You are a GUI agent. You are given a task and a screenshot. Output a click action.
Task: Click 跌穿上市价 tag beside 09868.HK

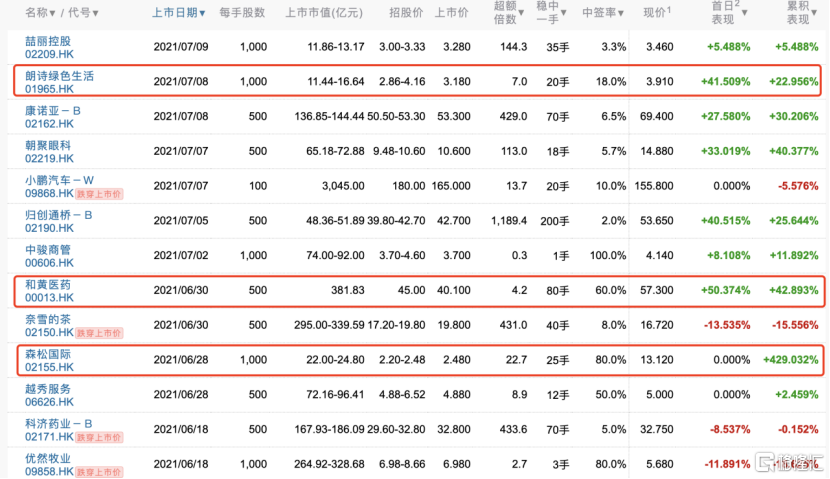[99, 194]
